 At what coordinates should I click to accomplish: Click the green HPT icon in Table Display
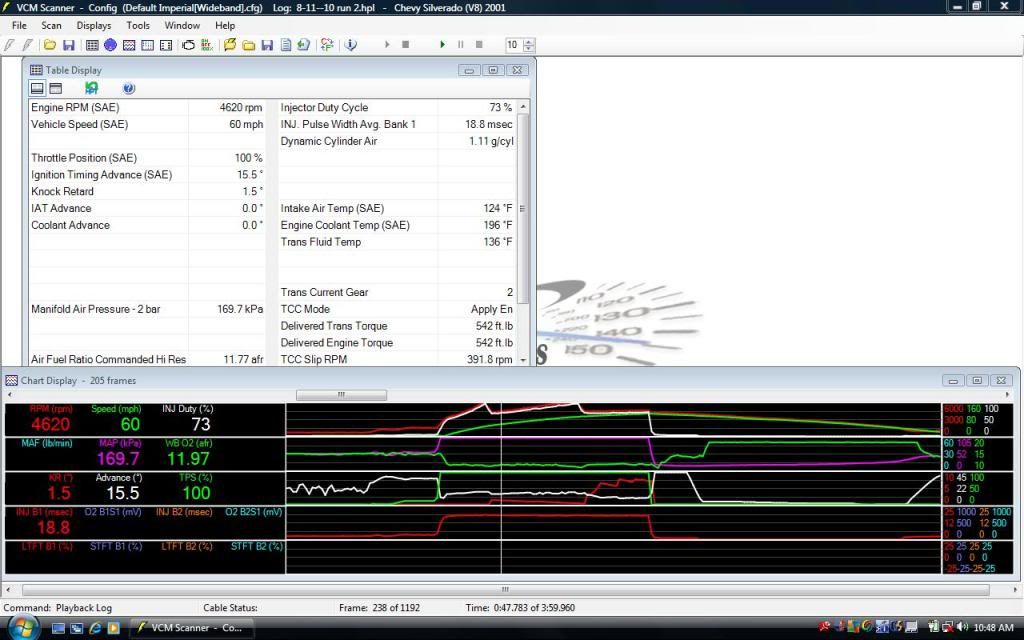92,88
